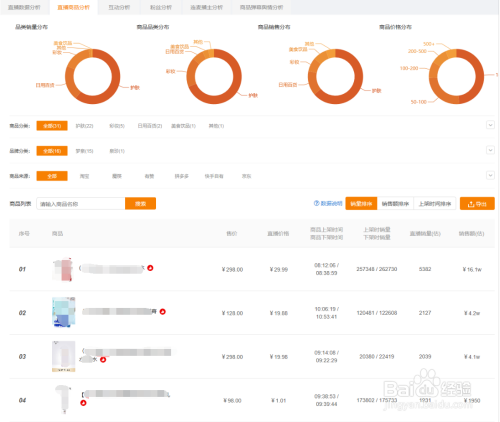
Task: Filter product category by 护肤(22)
Action: (84, 126)
